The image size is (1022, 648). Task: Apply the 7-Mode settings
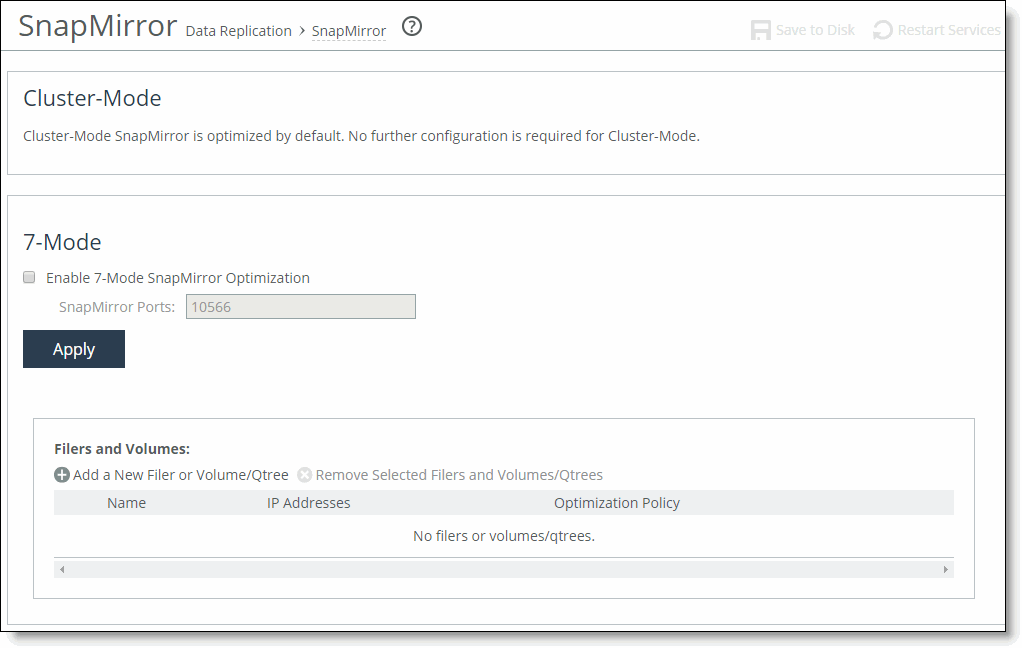[74, 349]
